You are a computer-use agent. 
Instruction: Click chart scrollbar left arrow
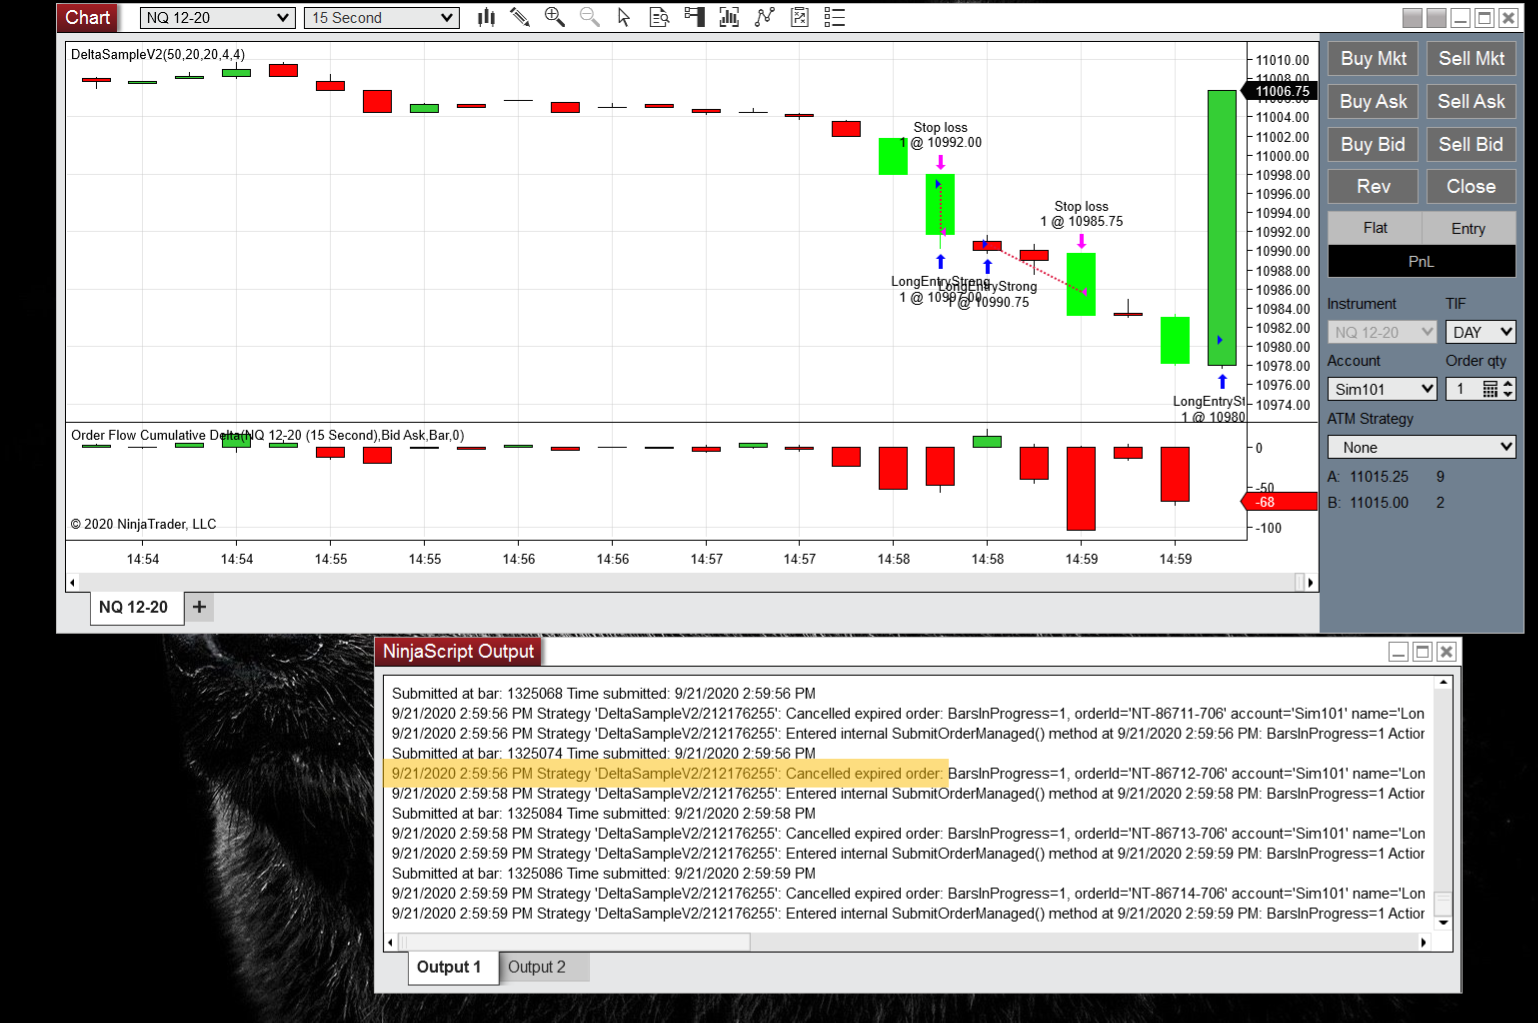[x=72, y=582]
